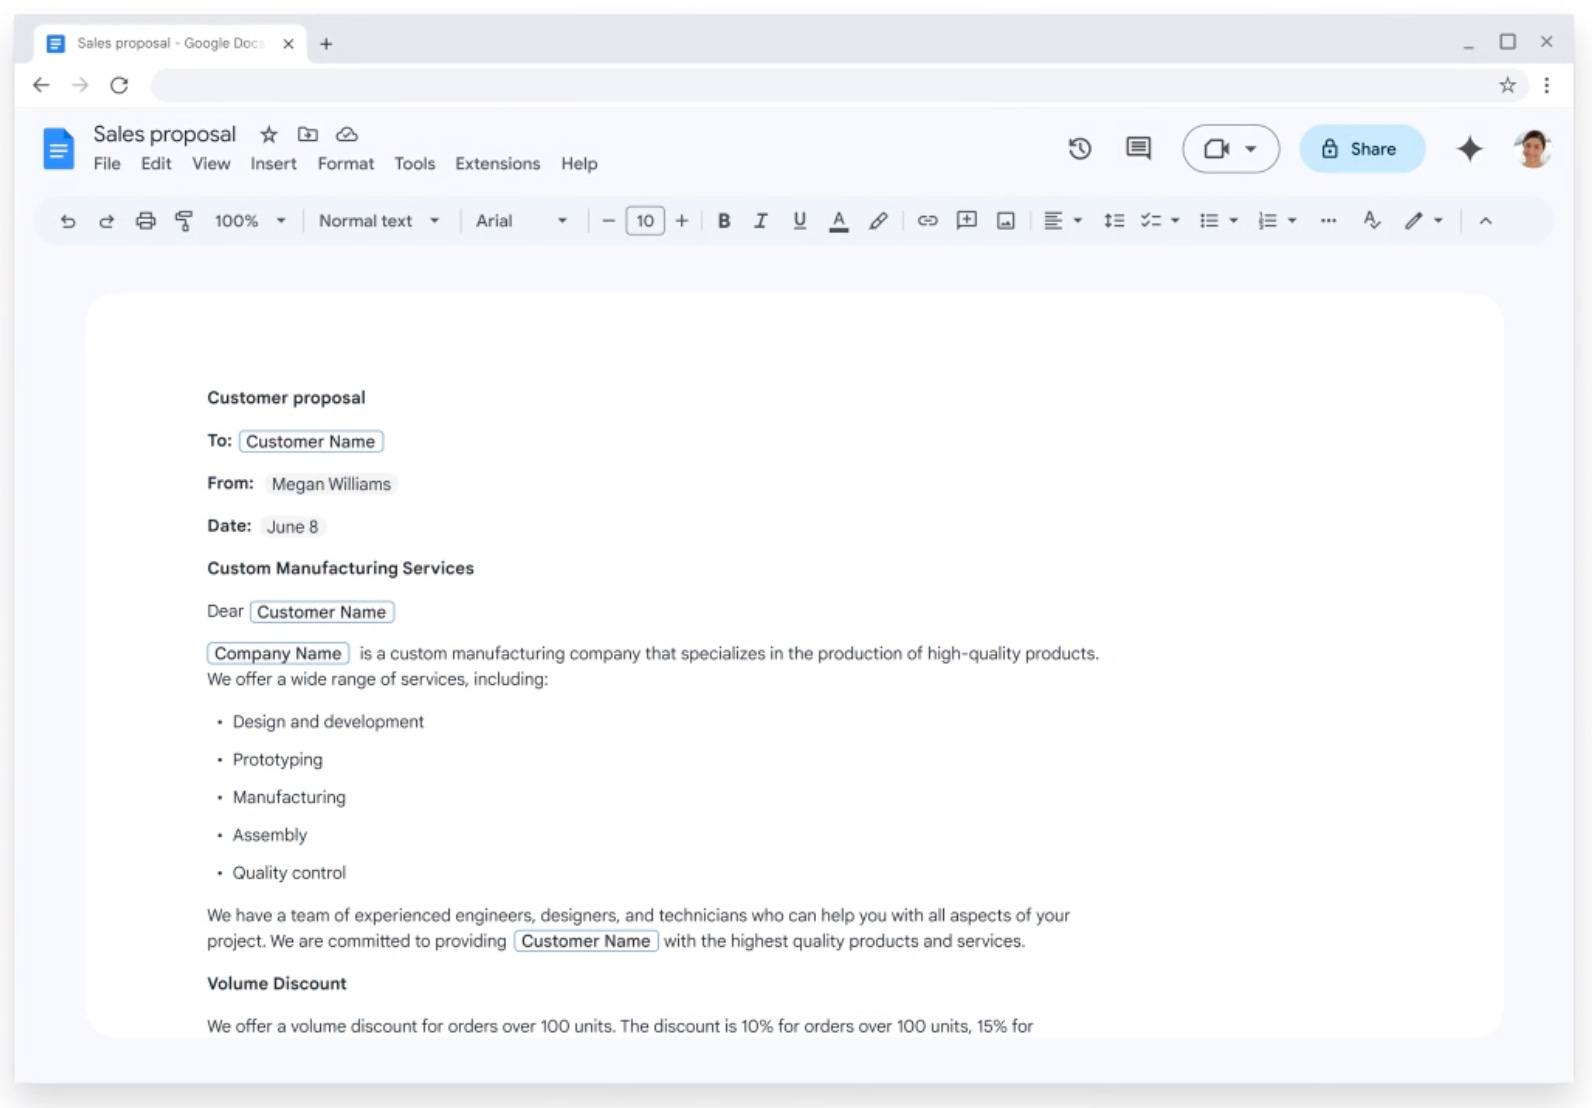Viewport: 1592px width, 1108px height.
Task: Open the Edit menu
Action: pos(156,164)
